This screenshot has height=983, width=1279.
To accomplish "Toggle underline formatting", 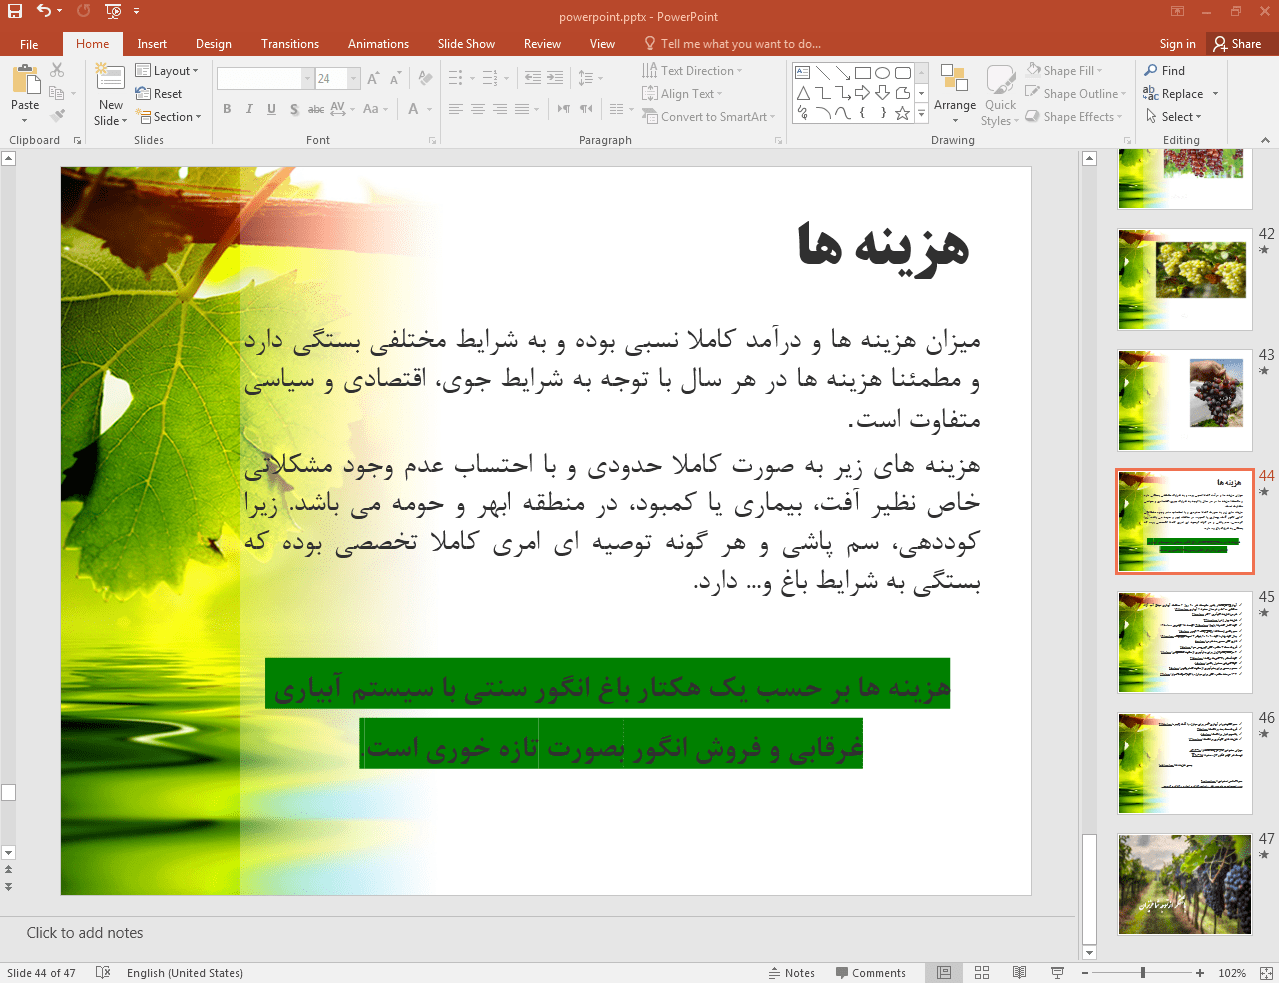I will tap(271, 109).
